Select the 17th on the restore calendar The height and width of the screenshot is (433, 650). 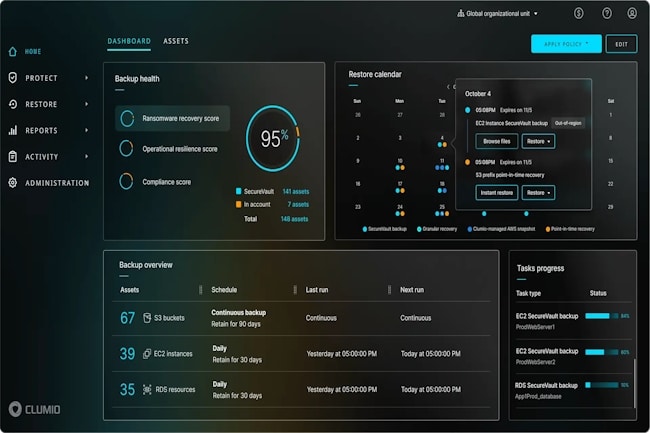(x=400, y=187)
